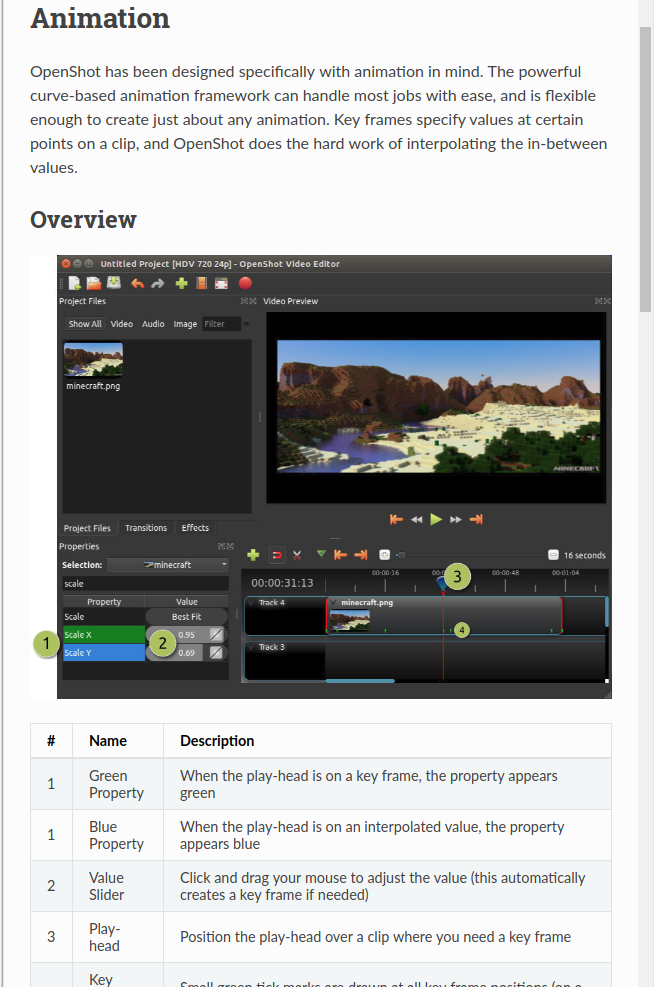Click the Save Project icon
Viewport: 654px width, 987px height.
point(114,283)
